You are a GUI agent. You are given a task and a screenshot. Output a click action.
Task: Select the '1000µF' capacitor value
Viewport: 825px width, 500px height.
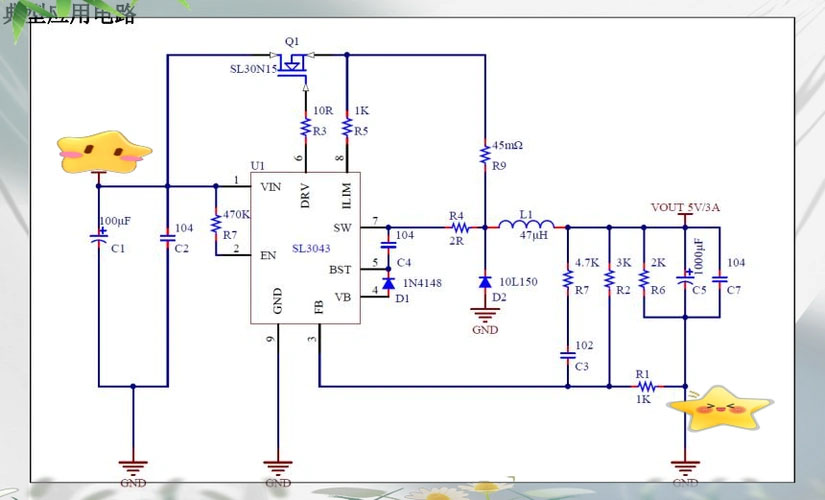click(699, 256)
